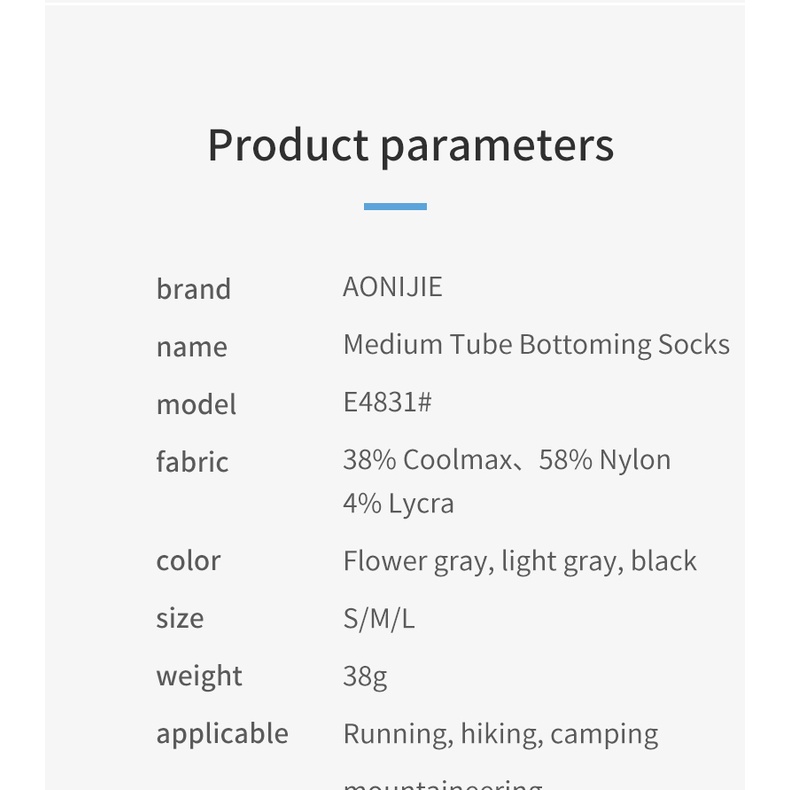Select the applicable label

point(222,733)
